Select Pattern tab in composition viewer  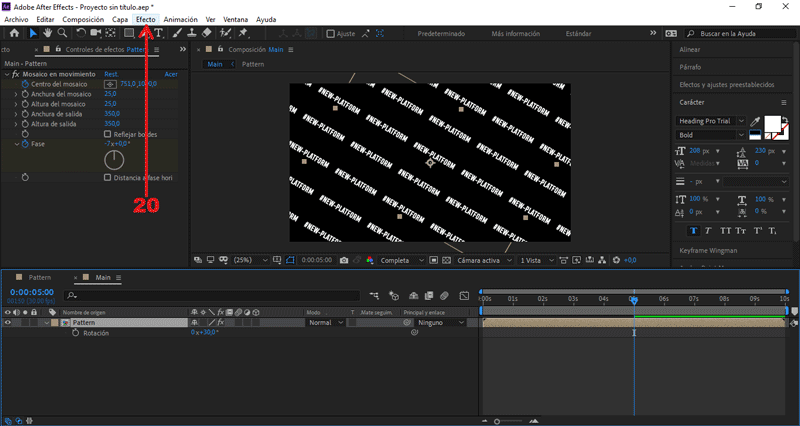253,64
